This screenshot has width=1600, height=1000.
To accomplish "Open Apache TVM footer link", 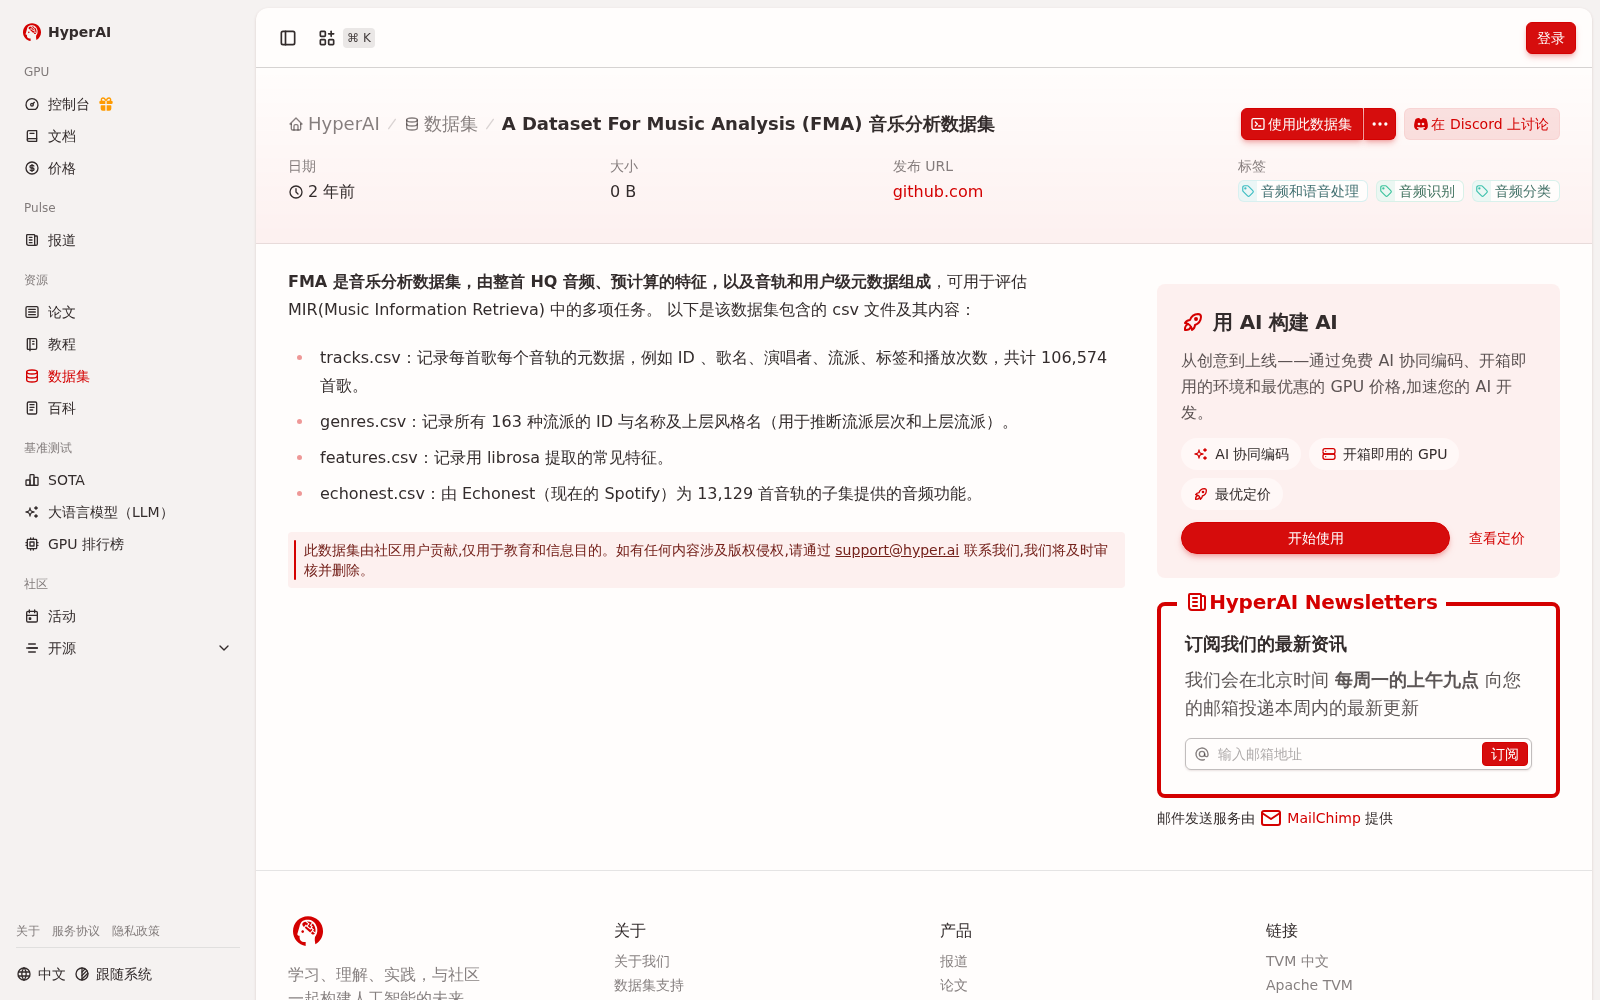I will tap(1309, 985).
